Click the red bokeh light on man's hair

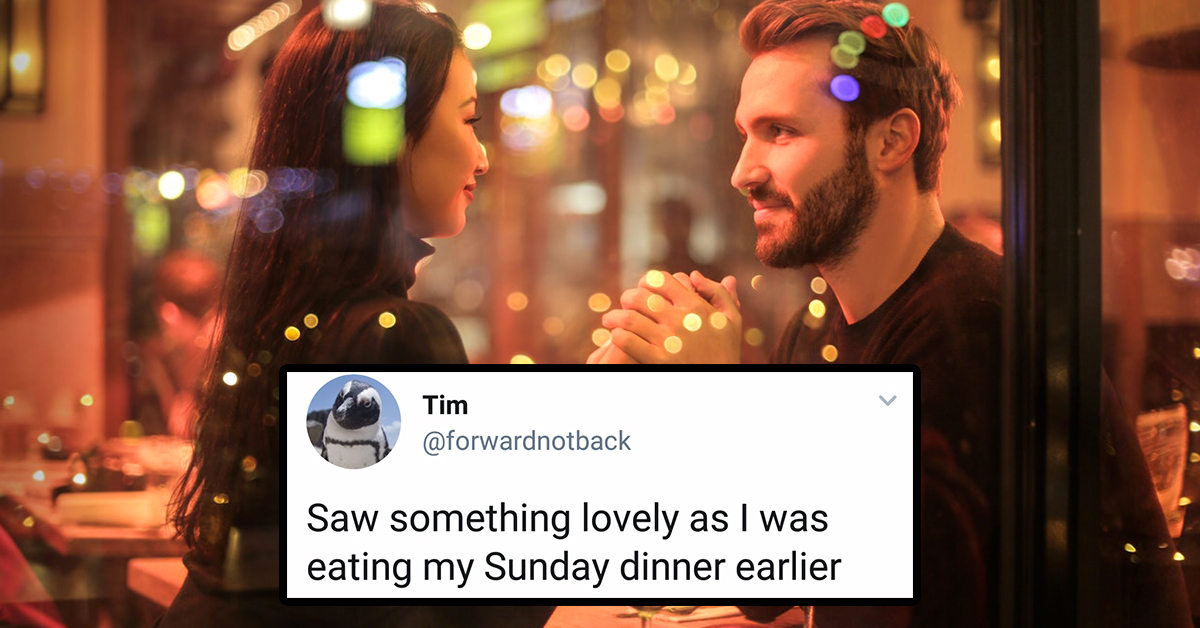(873, 27)
